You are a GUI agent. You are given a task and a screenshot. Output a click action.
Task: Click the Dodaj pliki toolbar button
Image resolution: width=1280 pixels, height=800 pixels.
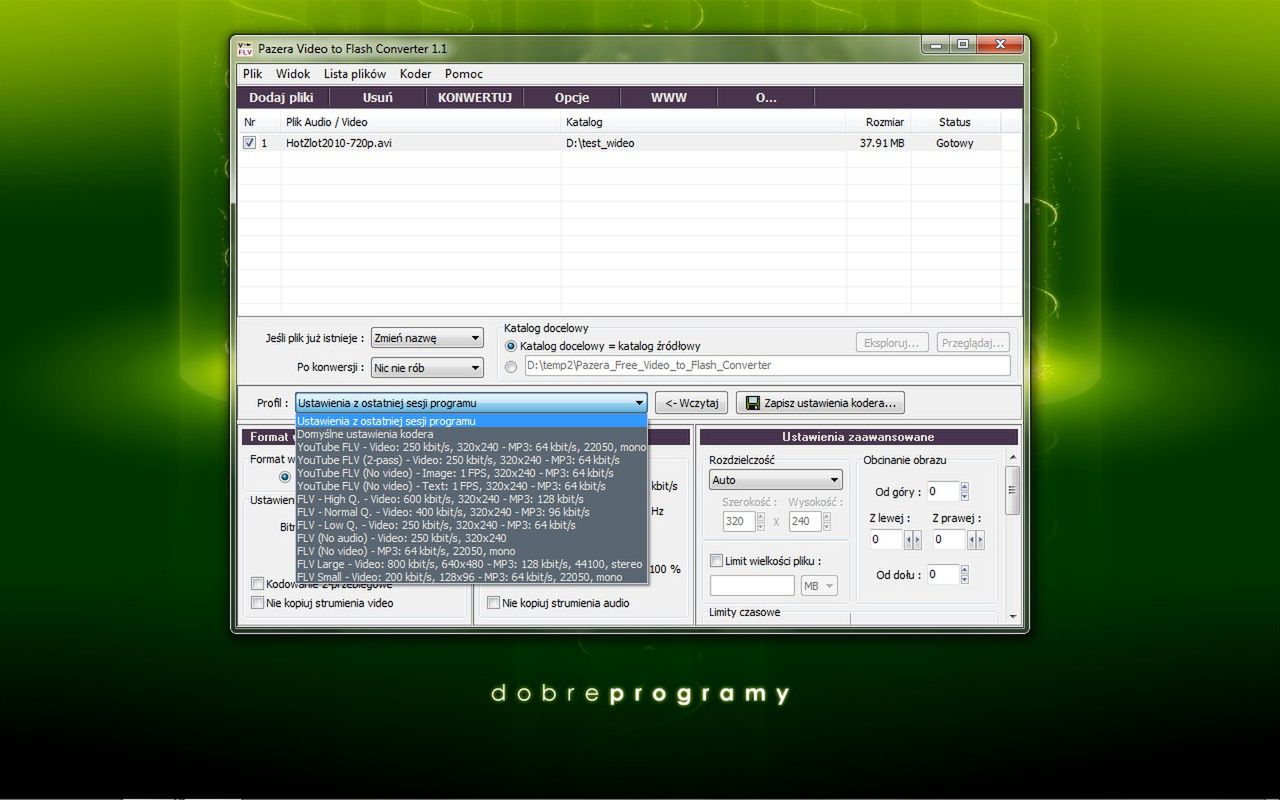pyautogui.click(x=281, y=98)
